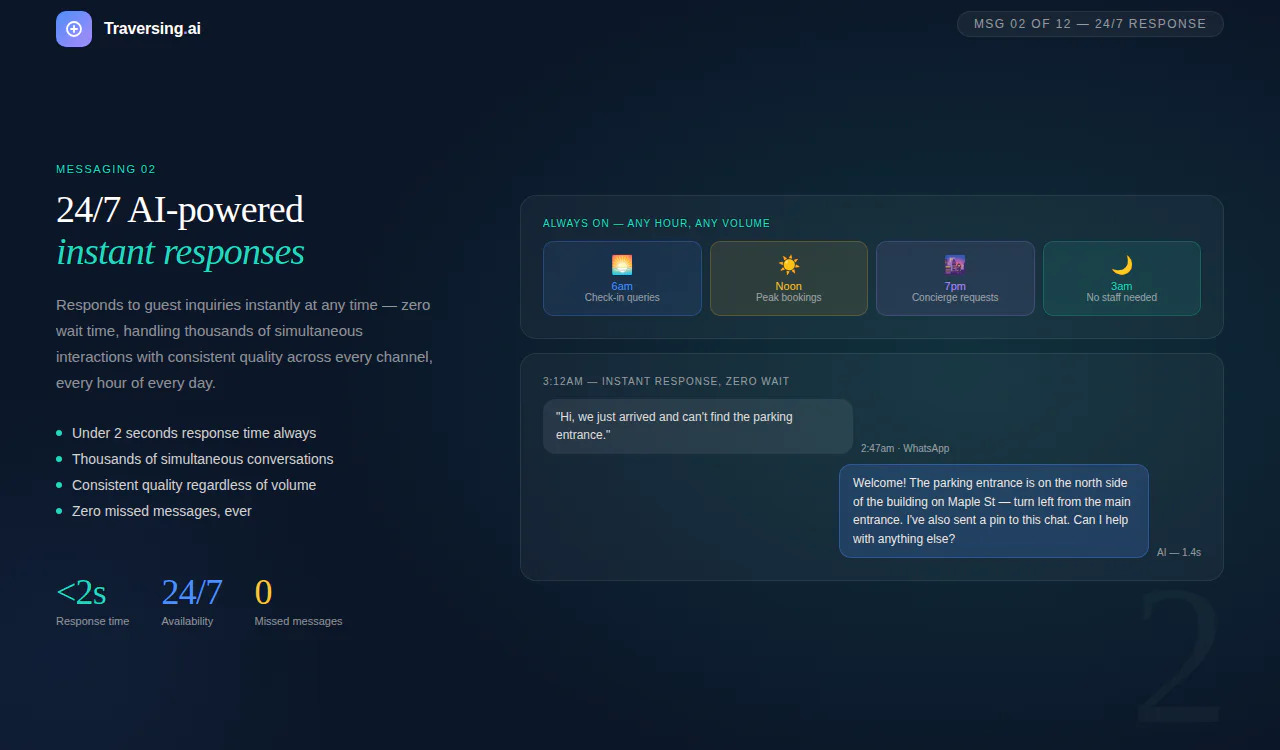Click the yellow 0 stat value
The width and height of the screenshot is (1280, 750).
(x=263, y=592)
